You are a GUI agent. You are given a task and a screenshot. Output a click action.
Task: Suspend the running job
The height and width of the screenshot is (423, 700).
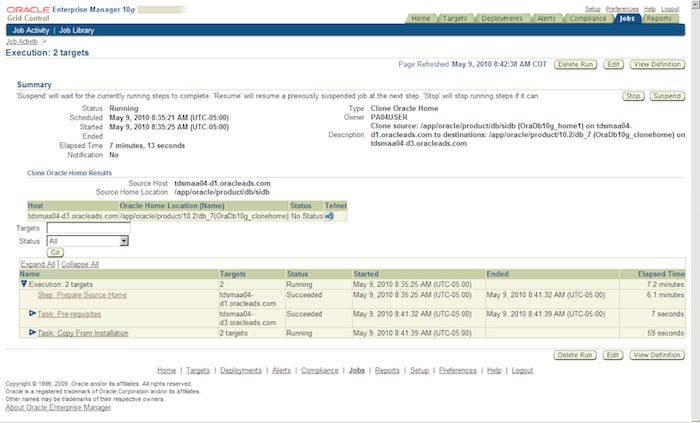[x=667, y=96]
